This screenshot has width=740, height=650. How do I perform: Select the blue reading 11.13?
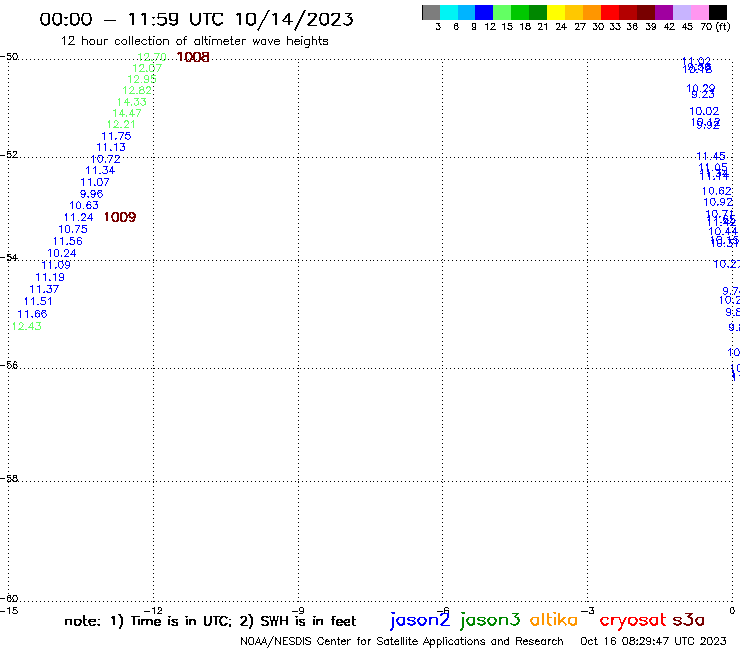pyautogui.click(x=111, y=148)
